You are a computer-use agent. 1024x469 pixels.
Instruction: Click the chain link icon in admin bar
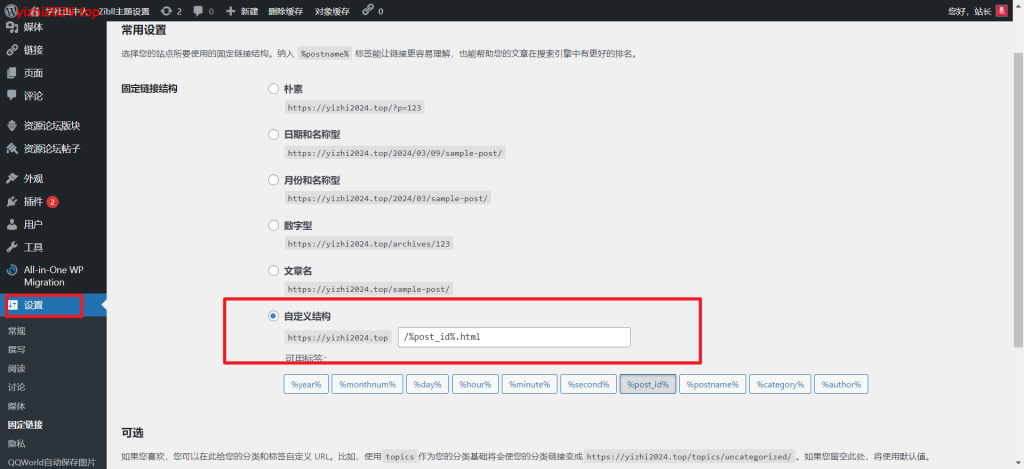[368, 10]
